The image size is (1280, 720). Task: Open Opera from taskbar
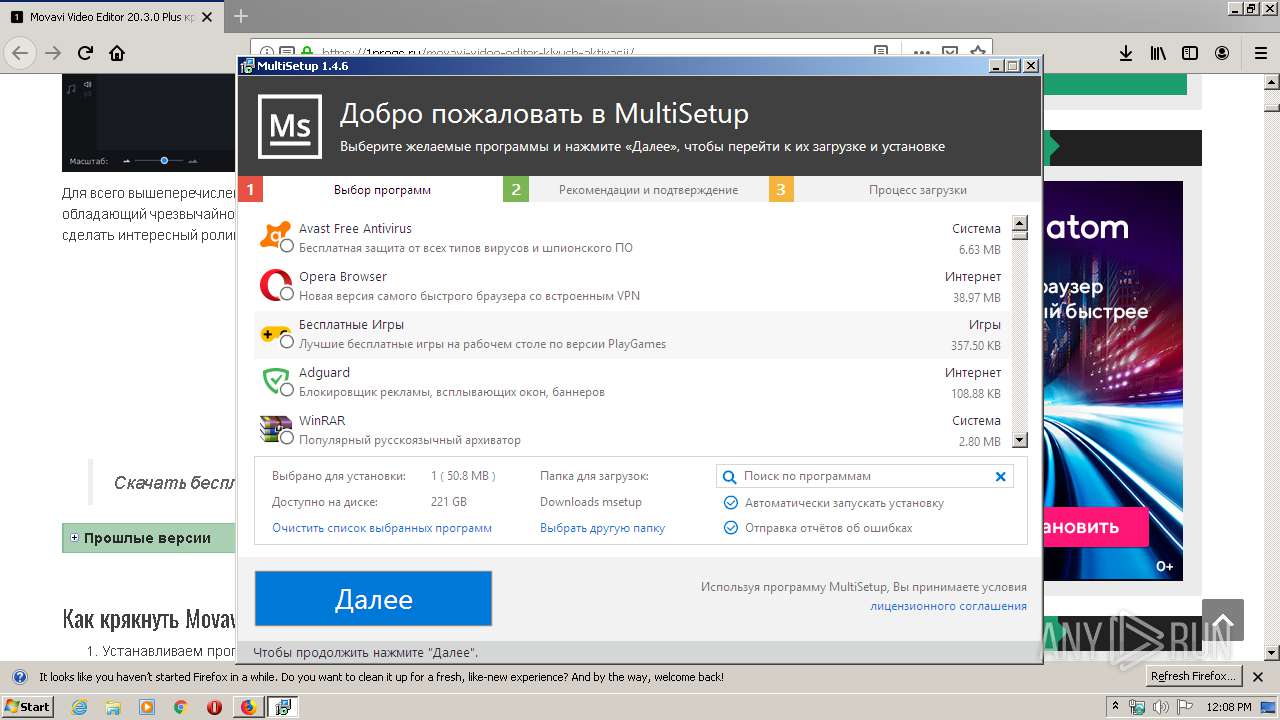click(214, 707)
